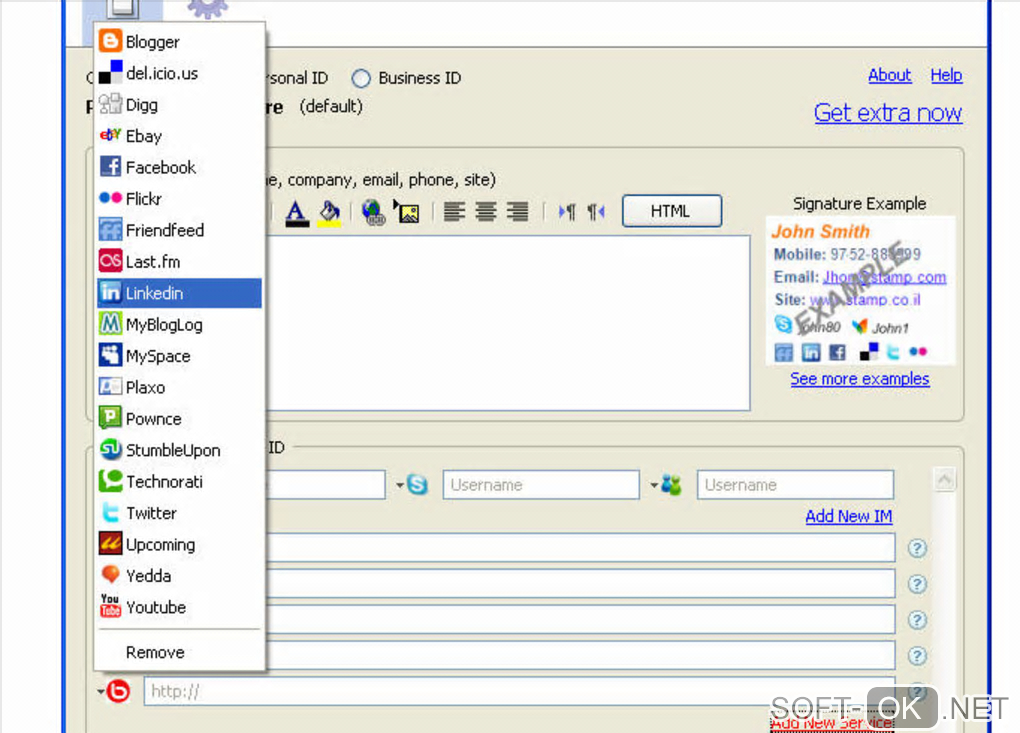Click inside the signature text editor
Image resolution: width=1020 pixels, height=733 pixels.
coord(507,323)
